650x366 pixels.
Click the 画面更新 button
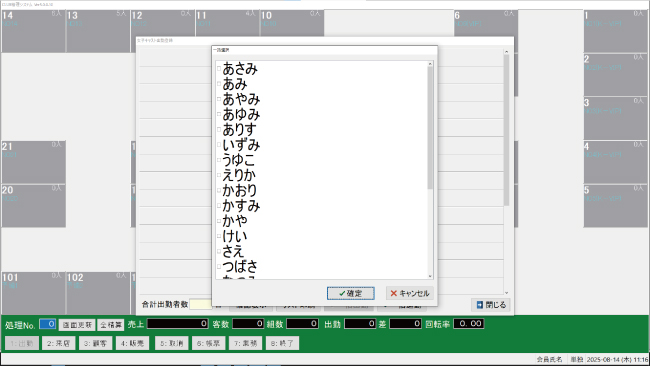point(77,325)
